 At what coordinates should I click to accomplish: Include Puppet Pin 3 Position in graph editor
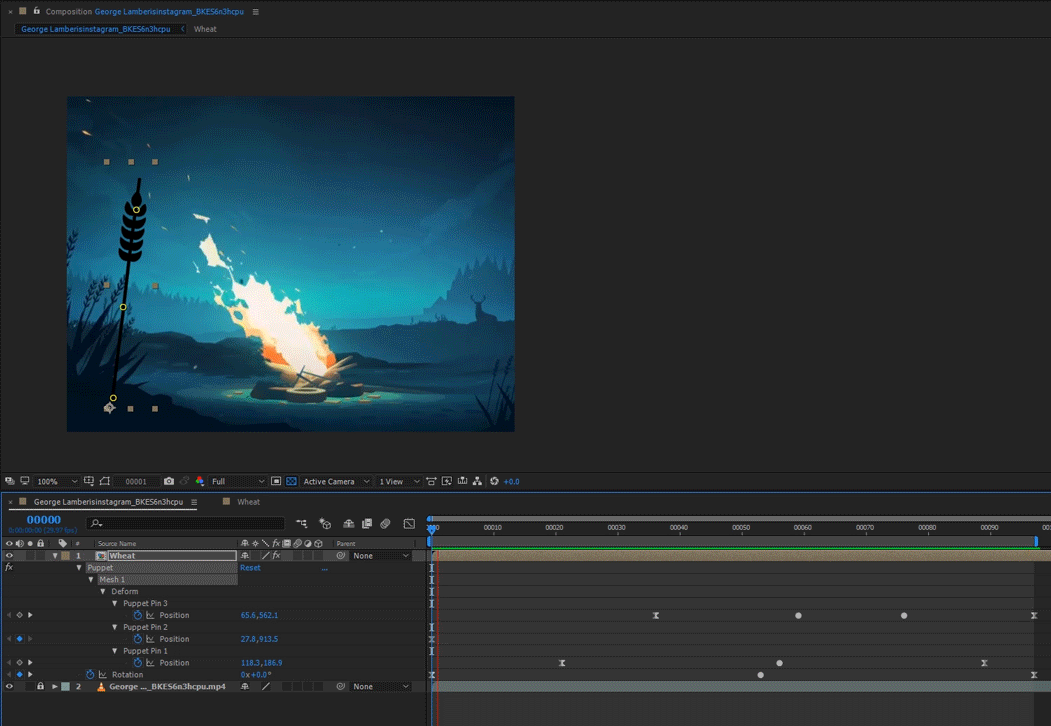(150, 615)
